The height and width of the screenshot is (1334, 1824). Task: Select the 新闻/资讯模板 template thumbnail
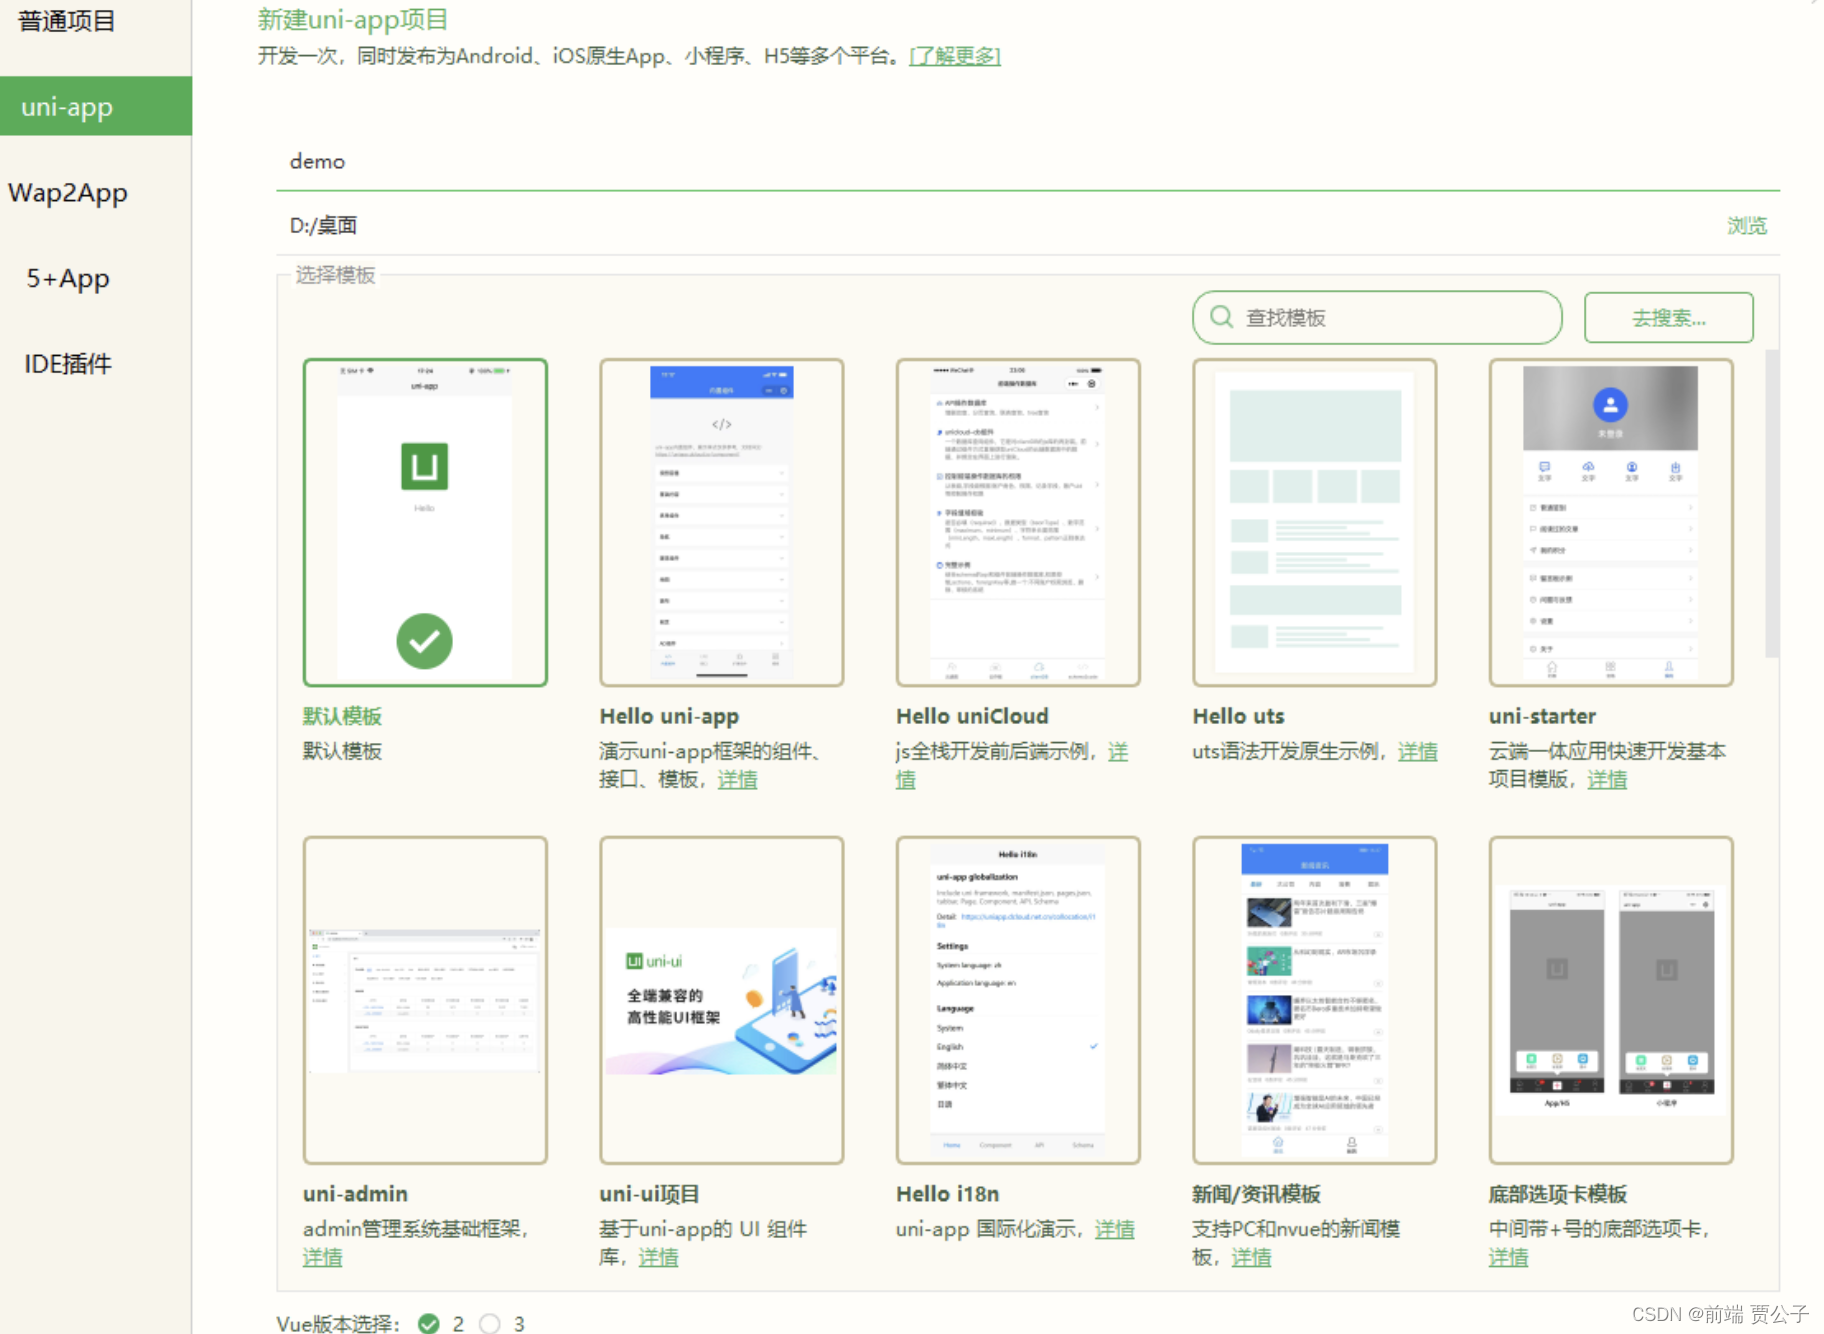tap(1314, 1000)
